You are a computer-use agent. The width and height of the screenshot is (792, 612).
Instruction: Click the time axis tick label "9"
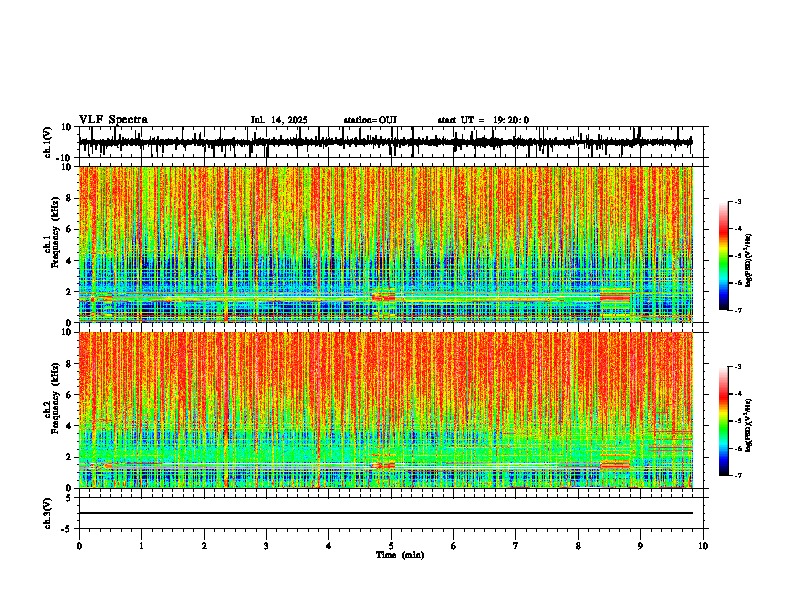click(640, 546)
